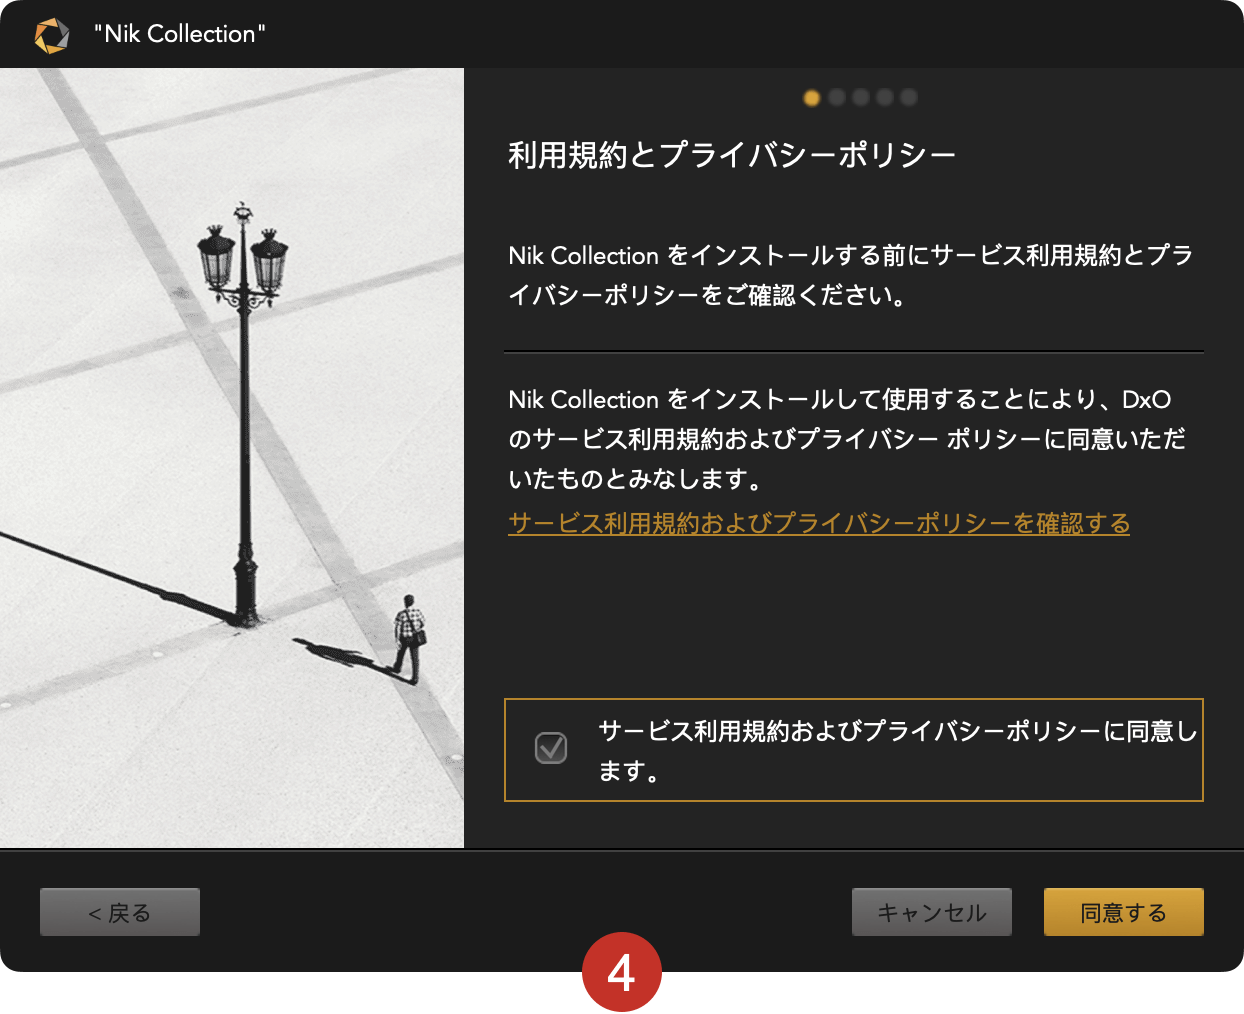Select the fourth step progress dot
Image resolution: width=1244 pixels, height=1014 pixels.
point(885,97)
